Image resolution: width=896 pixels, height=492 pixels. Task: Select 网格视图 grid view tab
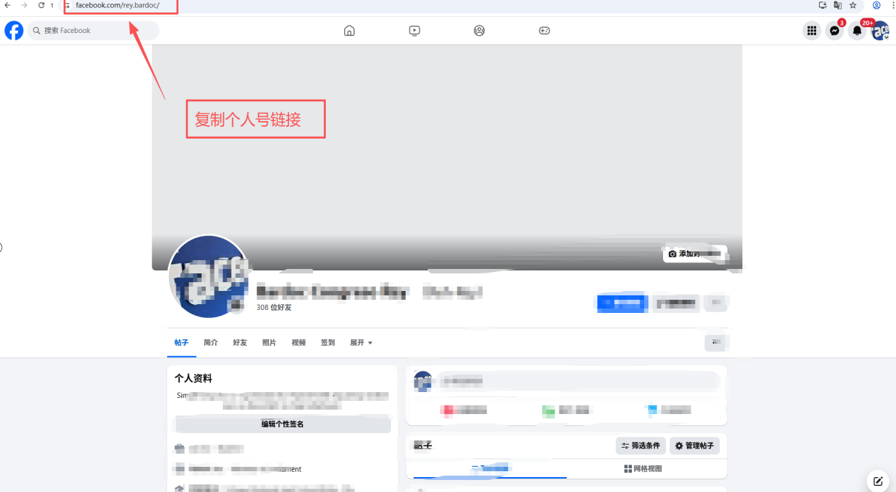[x=643, y=468]
